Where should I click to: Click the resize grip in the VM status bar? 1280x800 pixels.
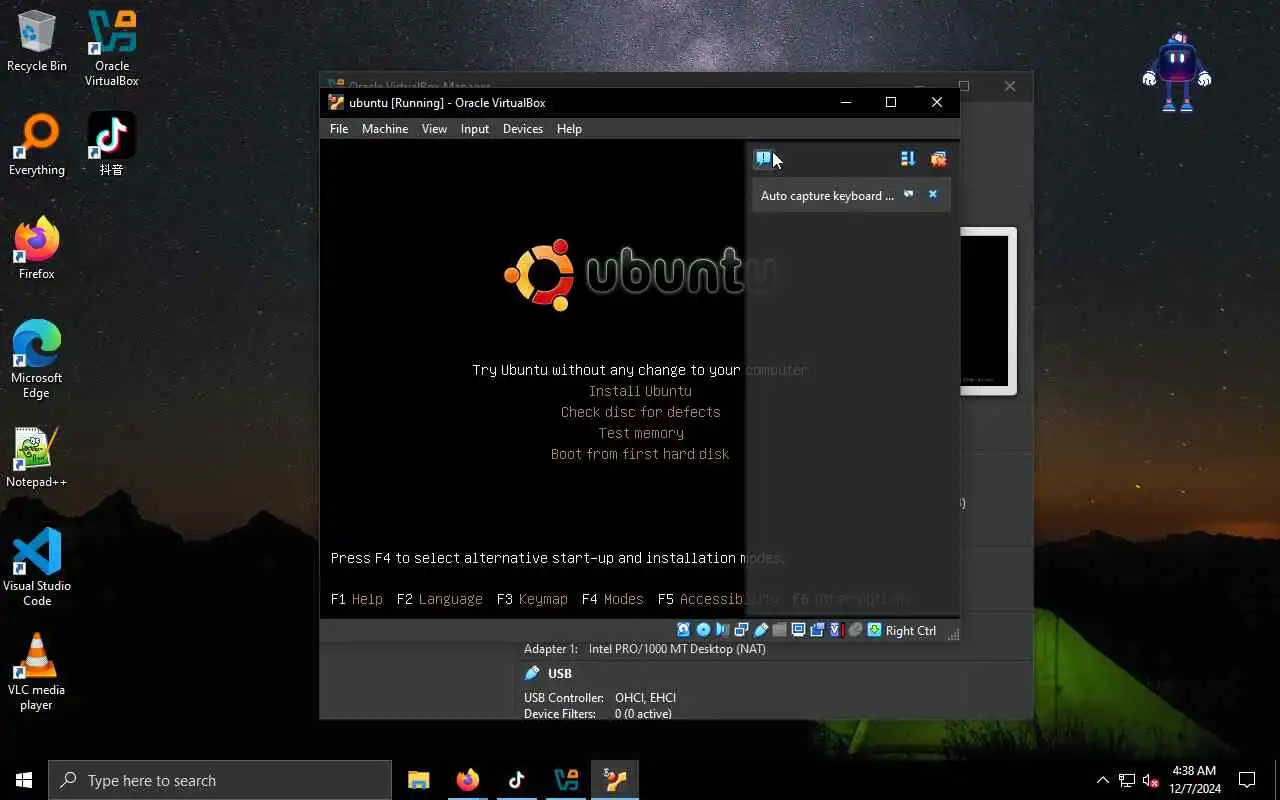pyautogui.click(x=953, y=633)
